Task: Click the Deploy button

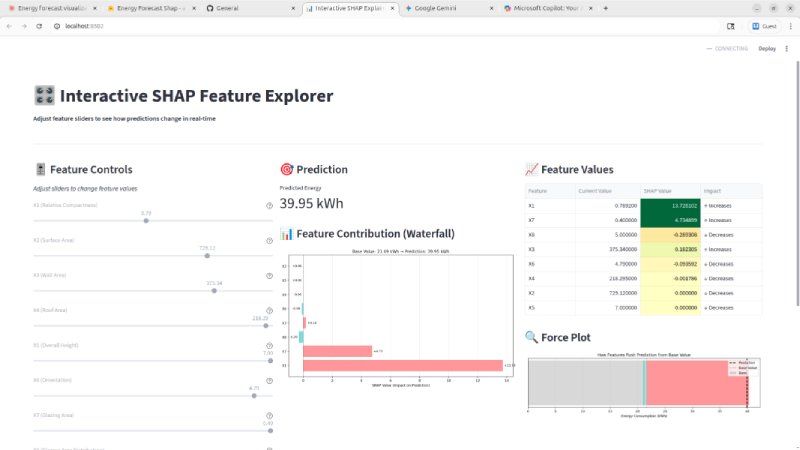Action: [767, 48]
